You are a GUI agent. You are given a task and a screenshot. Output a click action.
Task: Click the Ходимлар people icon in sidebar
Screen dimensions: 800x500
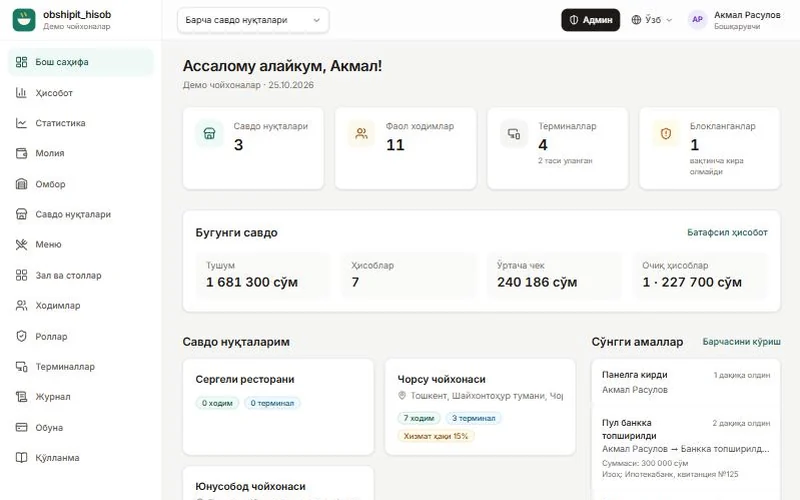click(x=21, y=306)
